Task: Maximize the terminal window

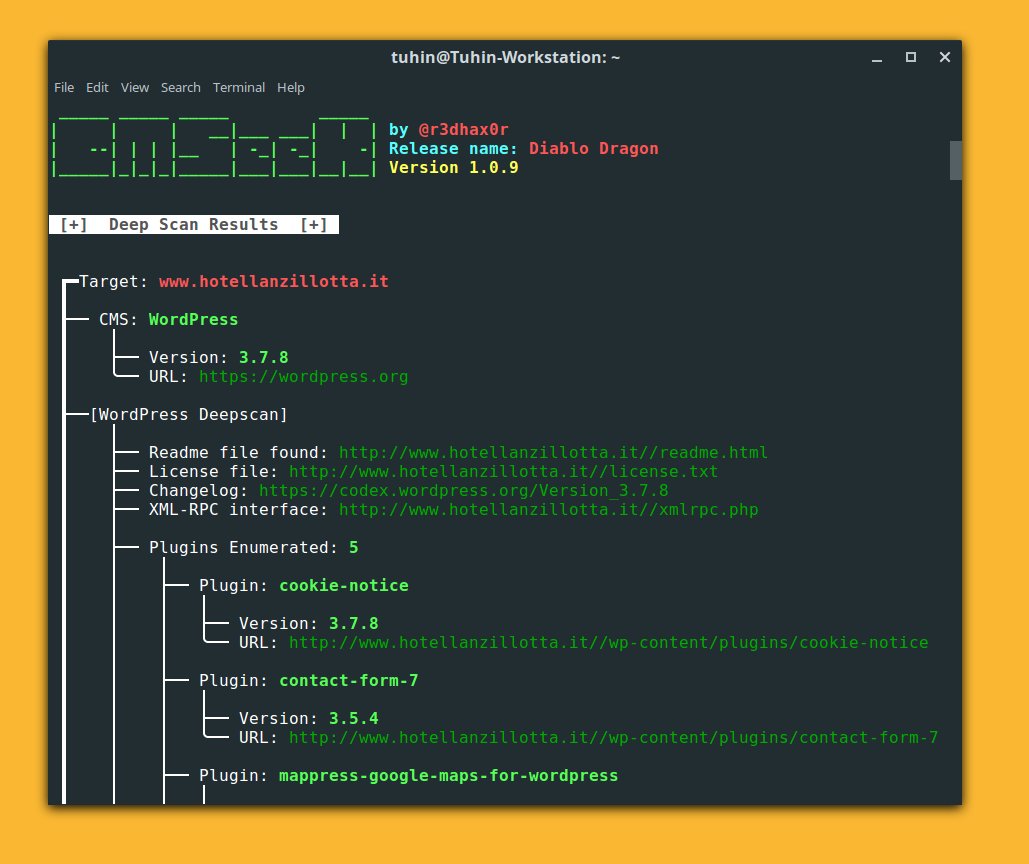Action: 911,58
